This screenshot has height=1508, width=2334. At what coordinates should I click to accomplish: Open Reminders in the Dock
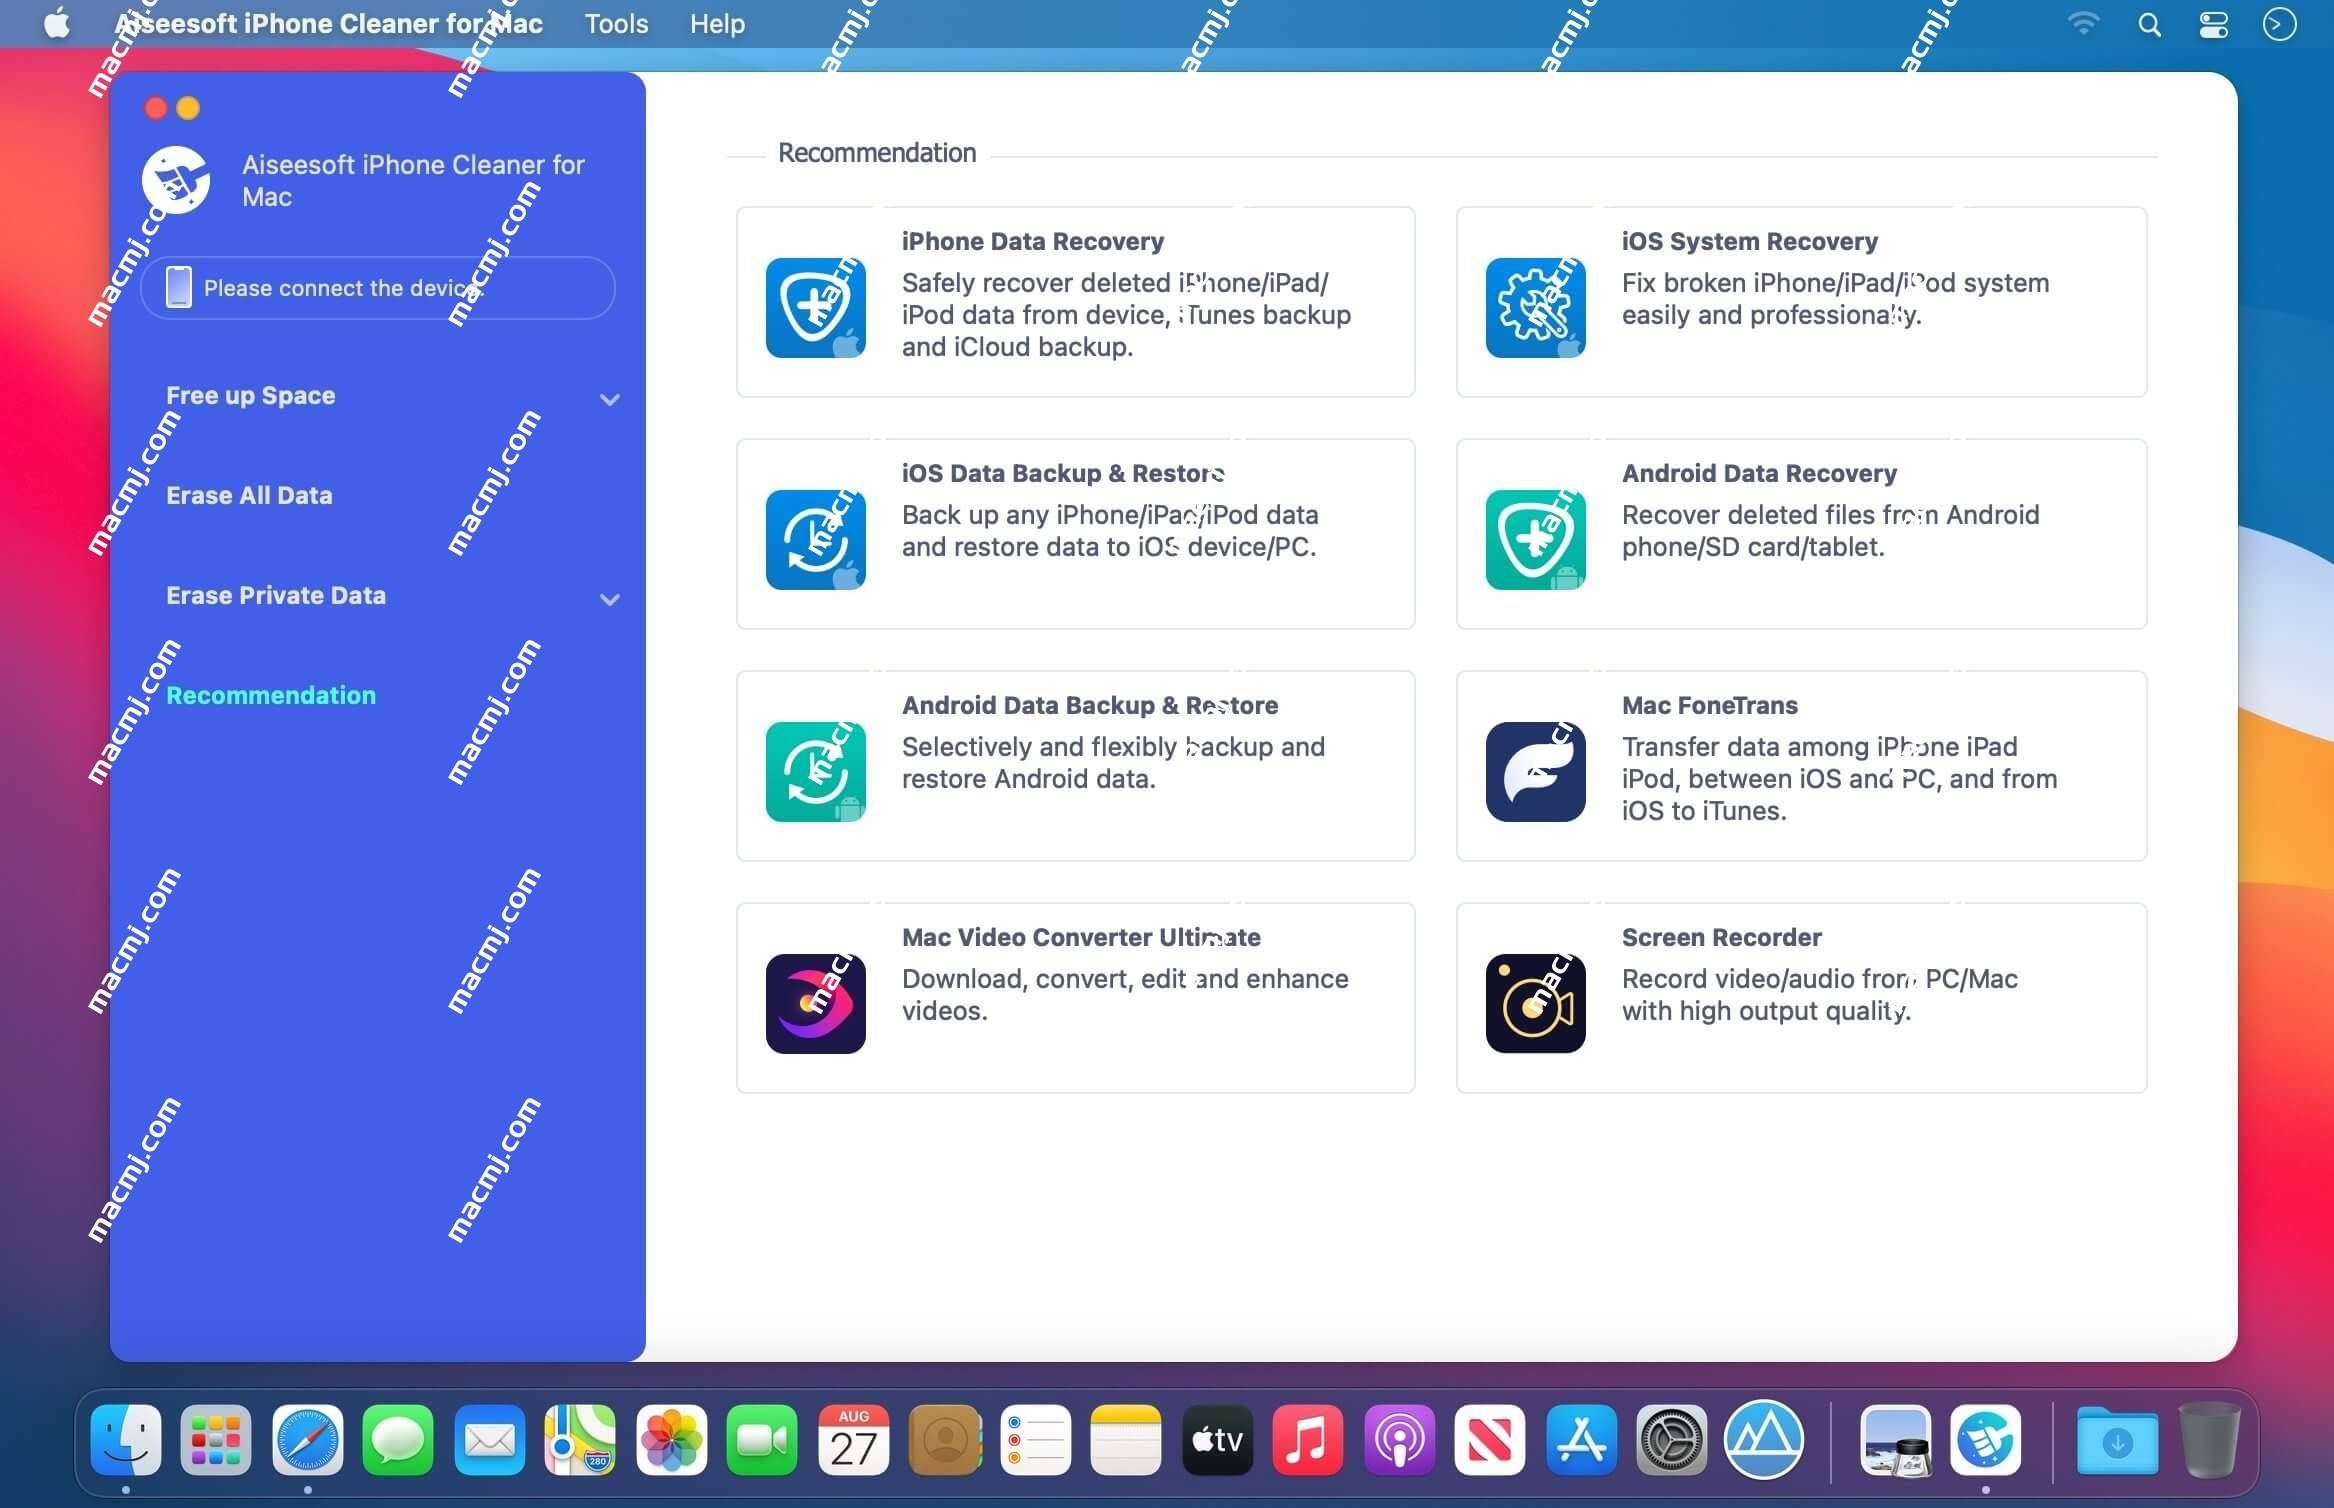[x=1035, y=1440]
